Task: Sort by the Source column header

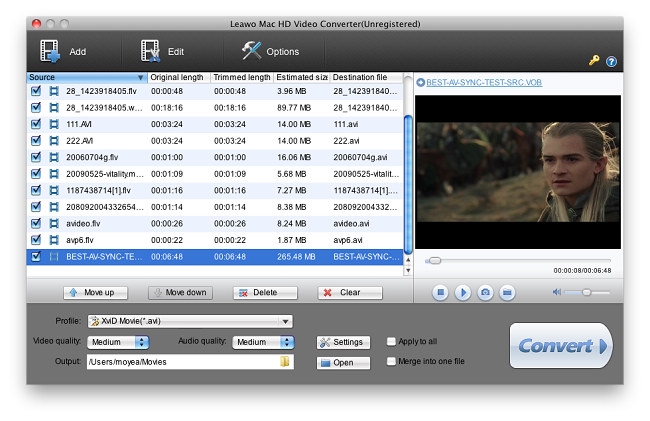Action: click(87, 77)
